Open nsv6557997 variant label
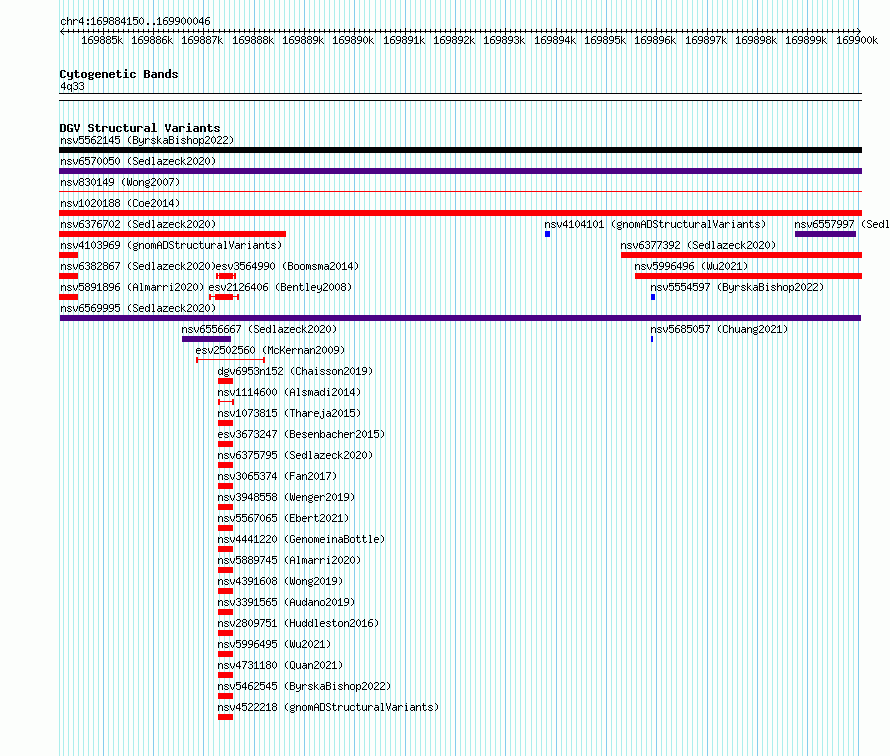Viewport: 890px width, 756px height. coord(841,224)
